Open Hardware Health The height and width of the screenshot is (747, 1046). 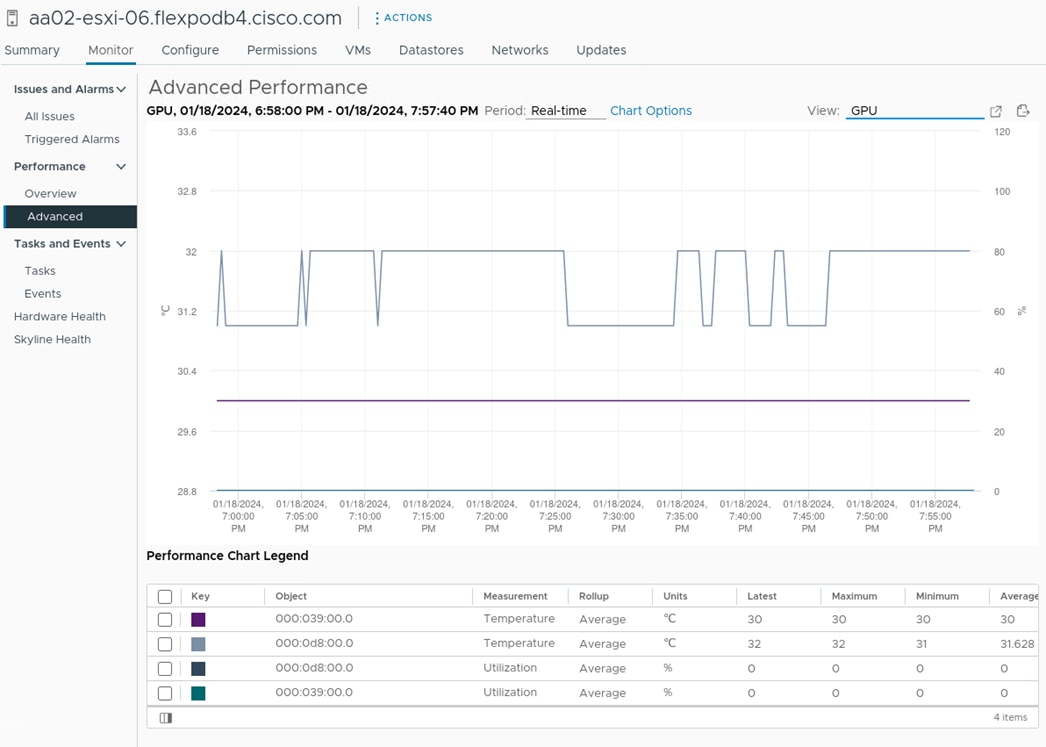[60, 316]
